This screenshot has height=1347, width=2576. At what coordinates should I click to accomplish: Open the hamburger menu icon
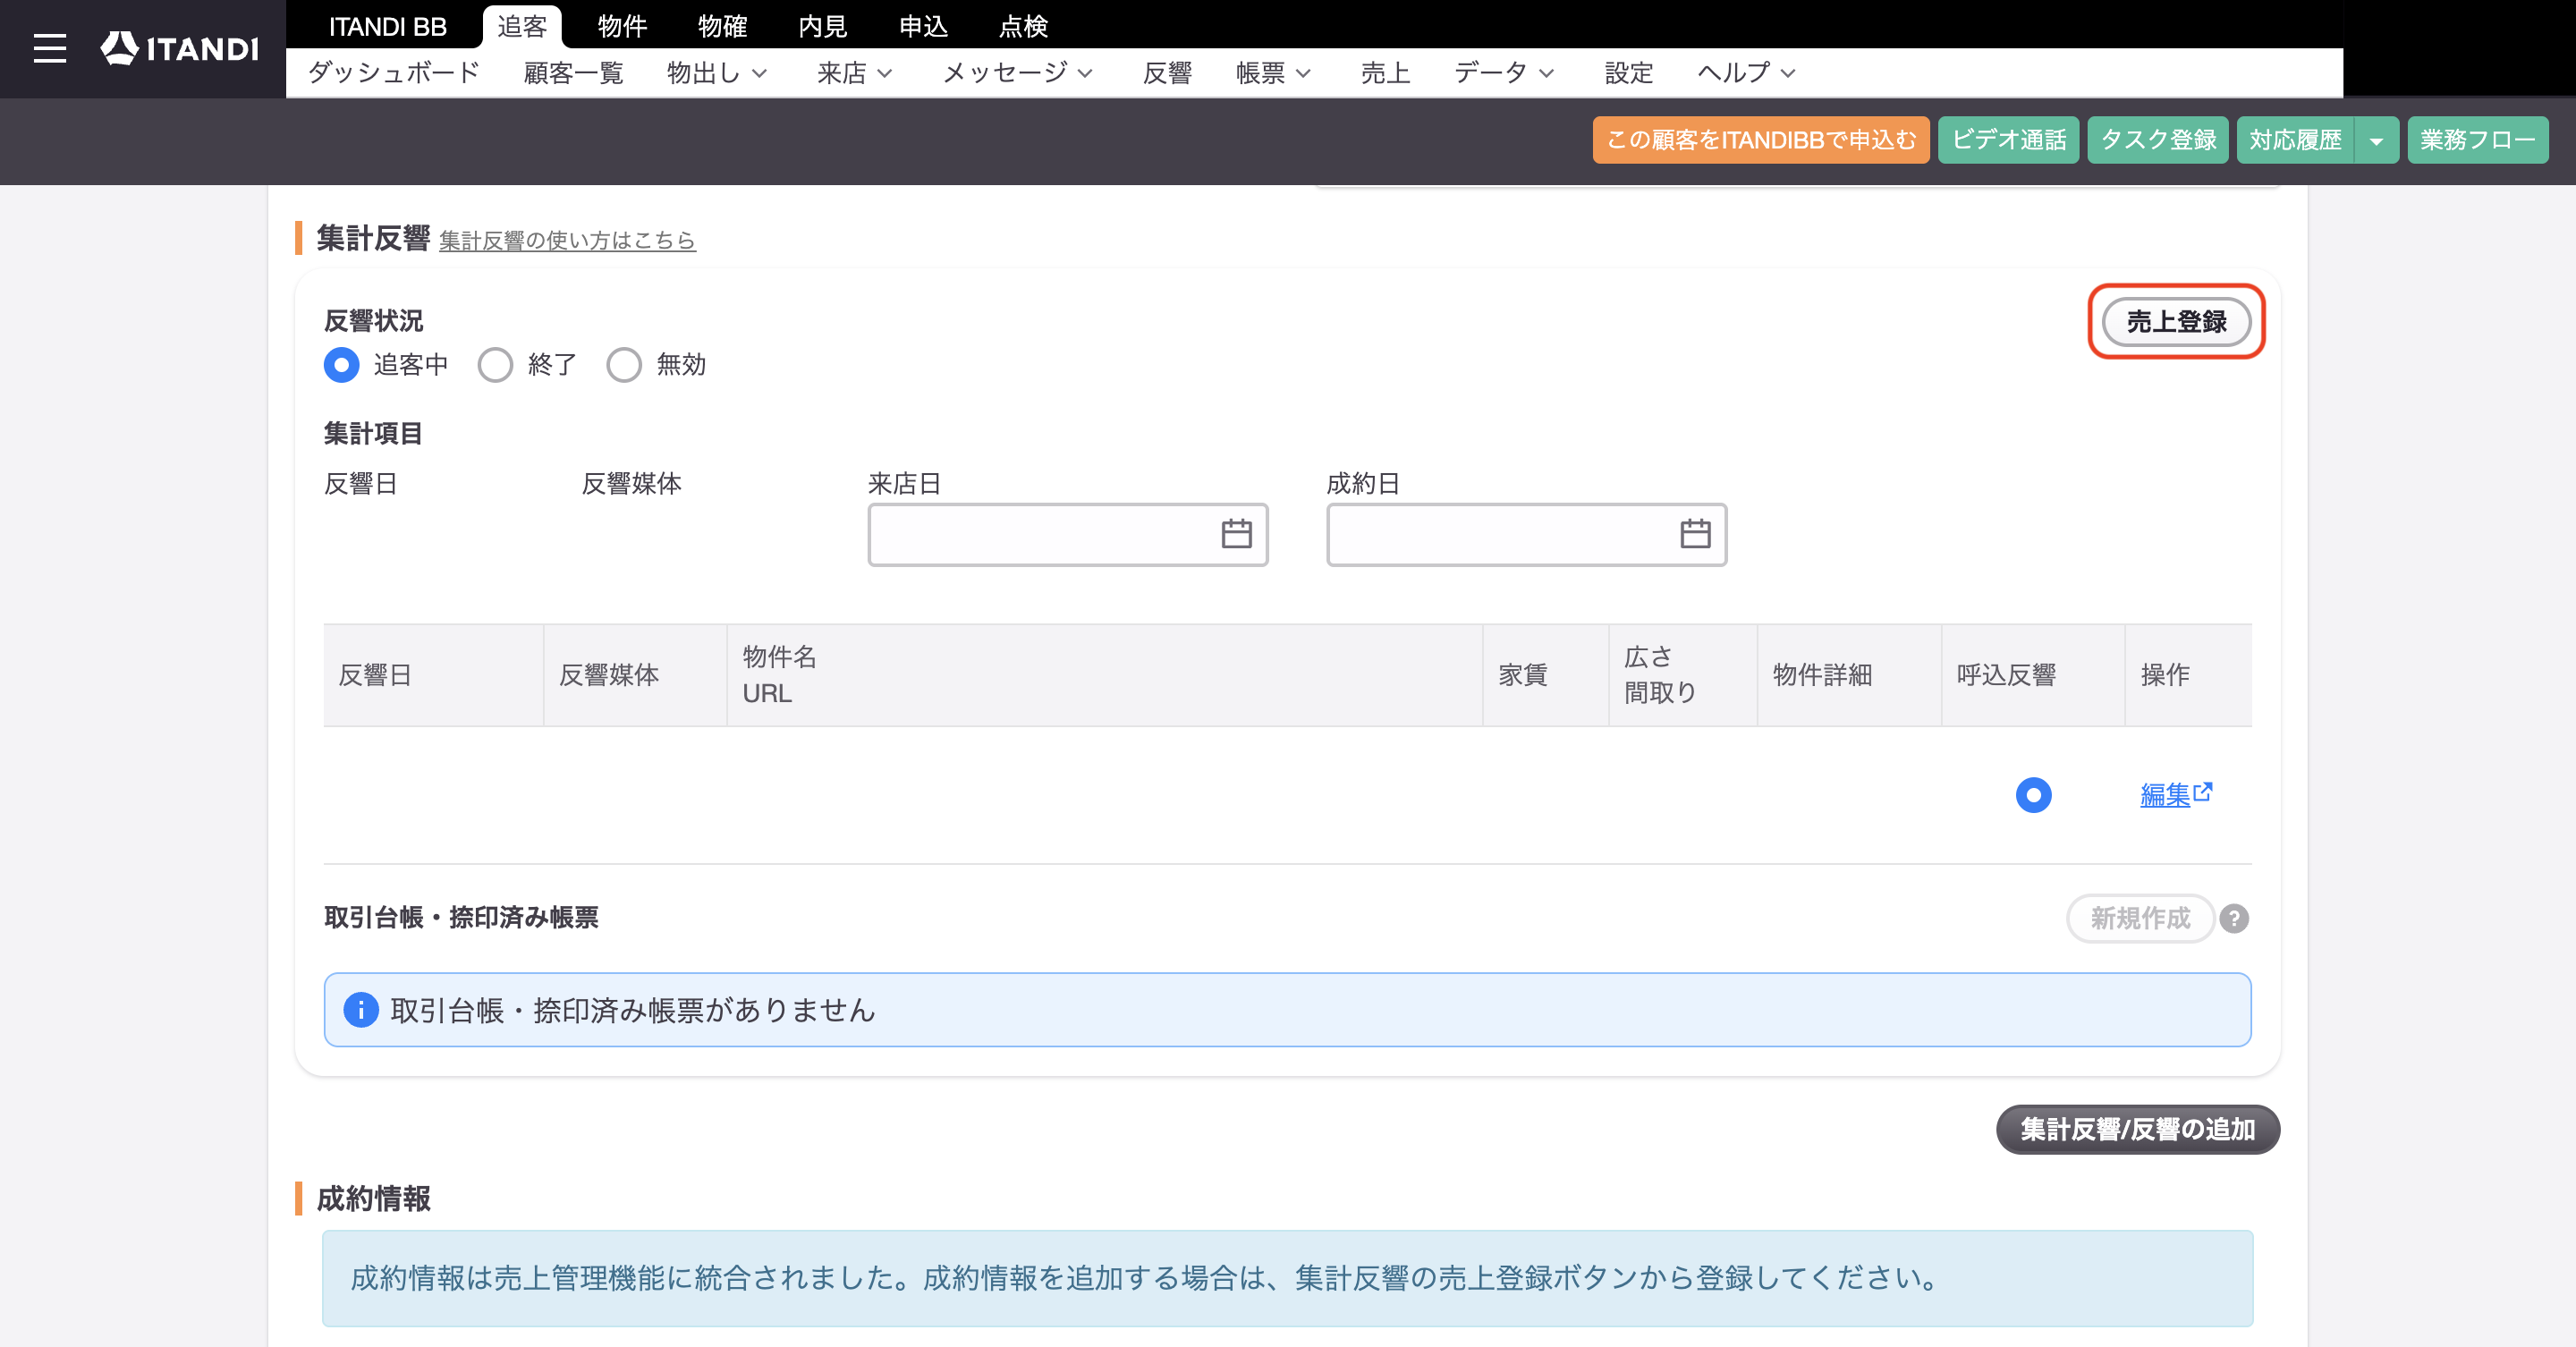point(50,48)
